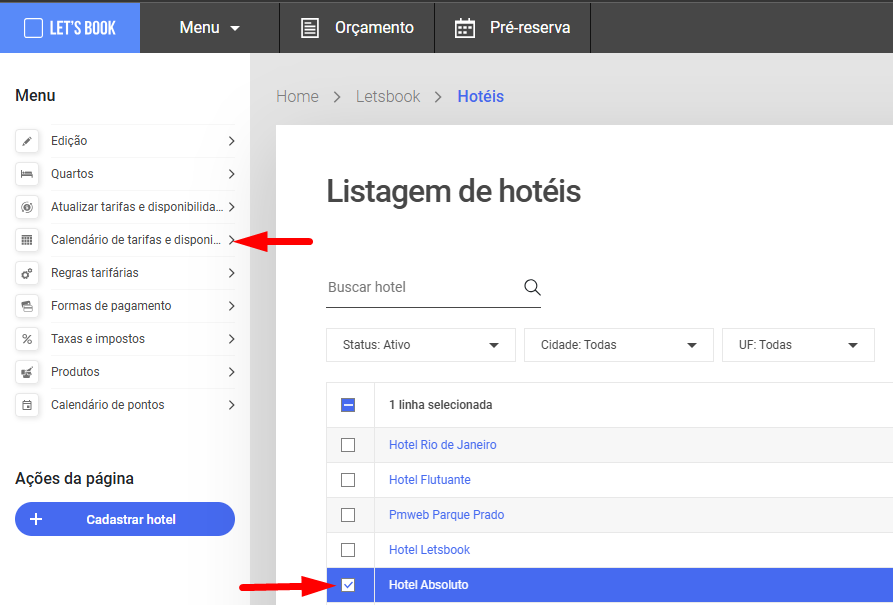Open the Cidade: Todas dropdown
The height and width of the screenshot is (605, 893).
[x=618, y=345]
